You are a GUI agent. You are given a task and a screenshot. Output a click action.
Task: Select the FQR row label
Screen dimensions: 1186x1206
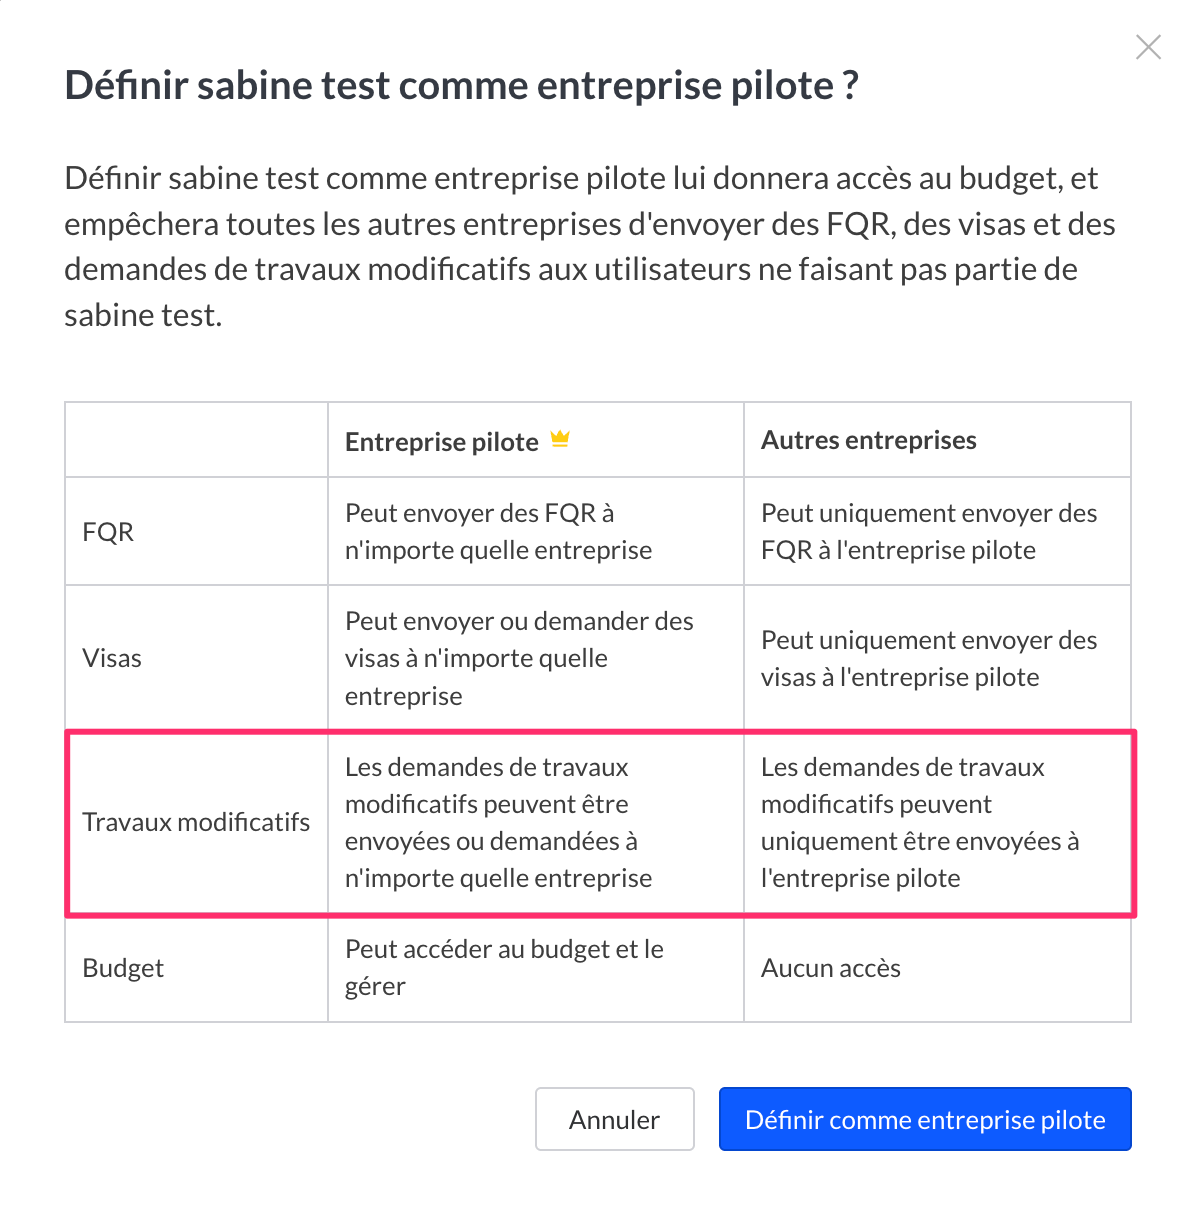(108, 531)
